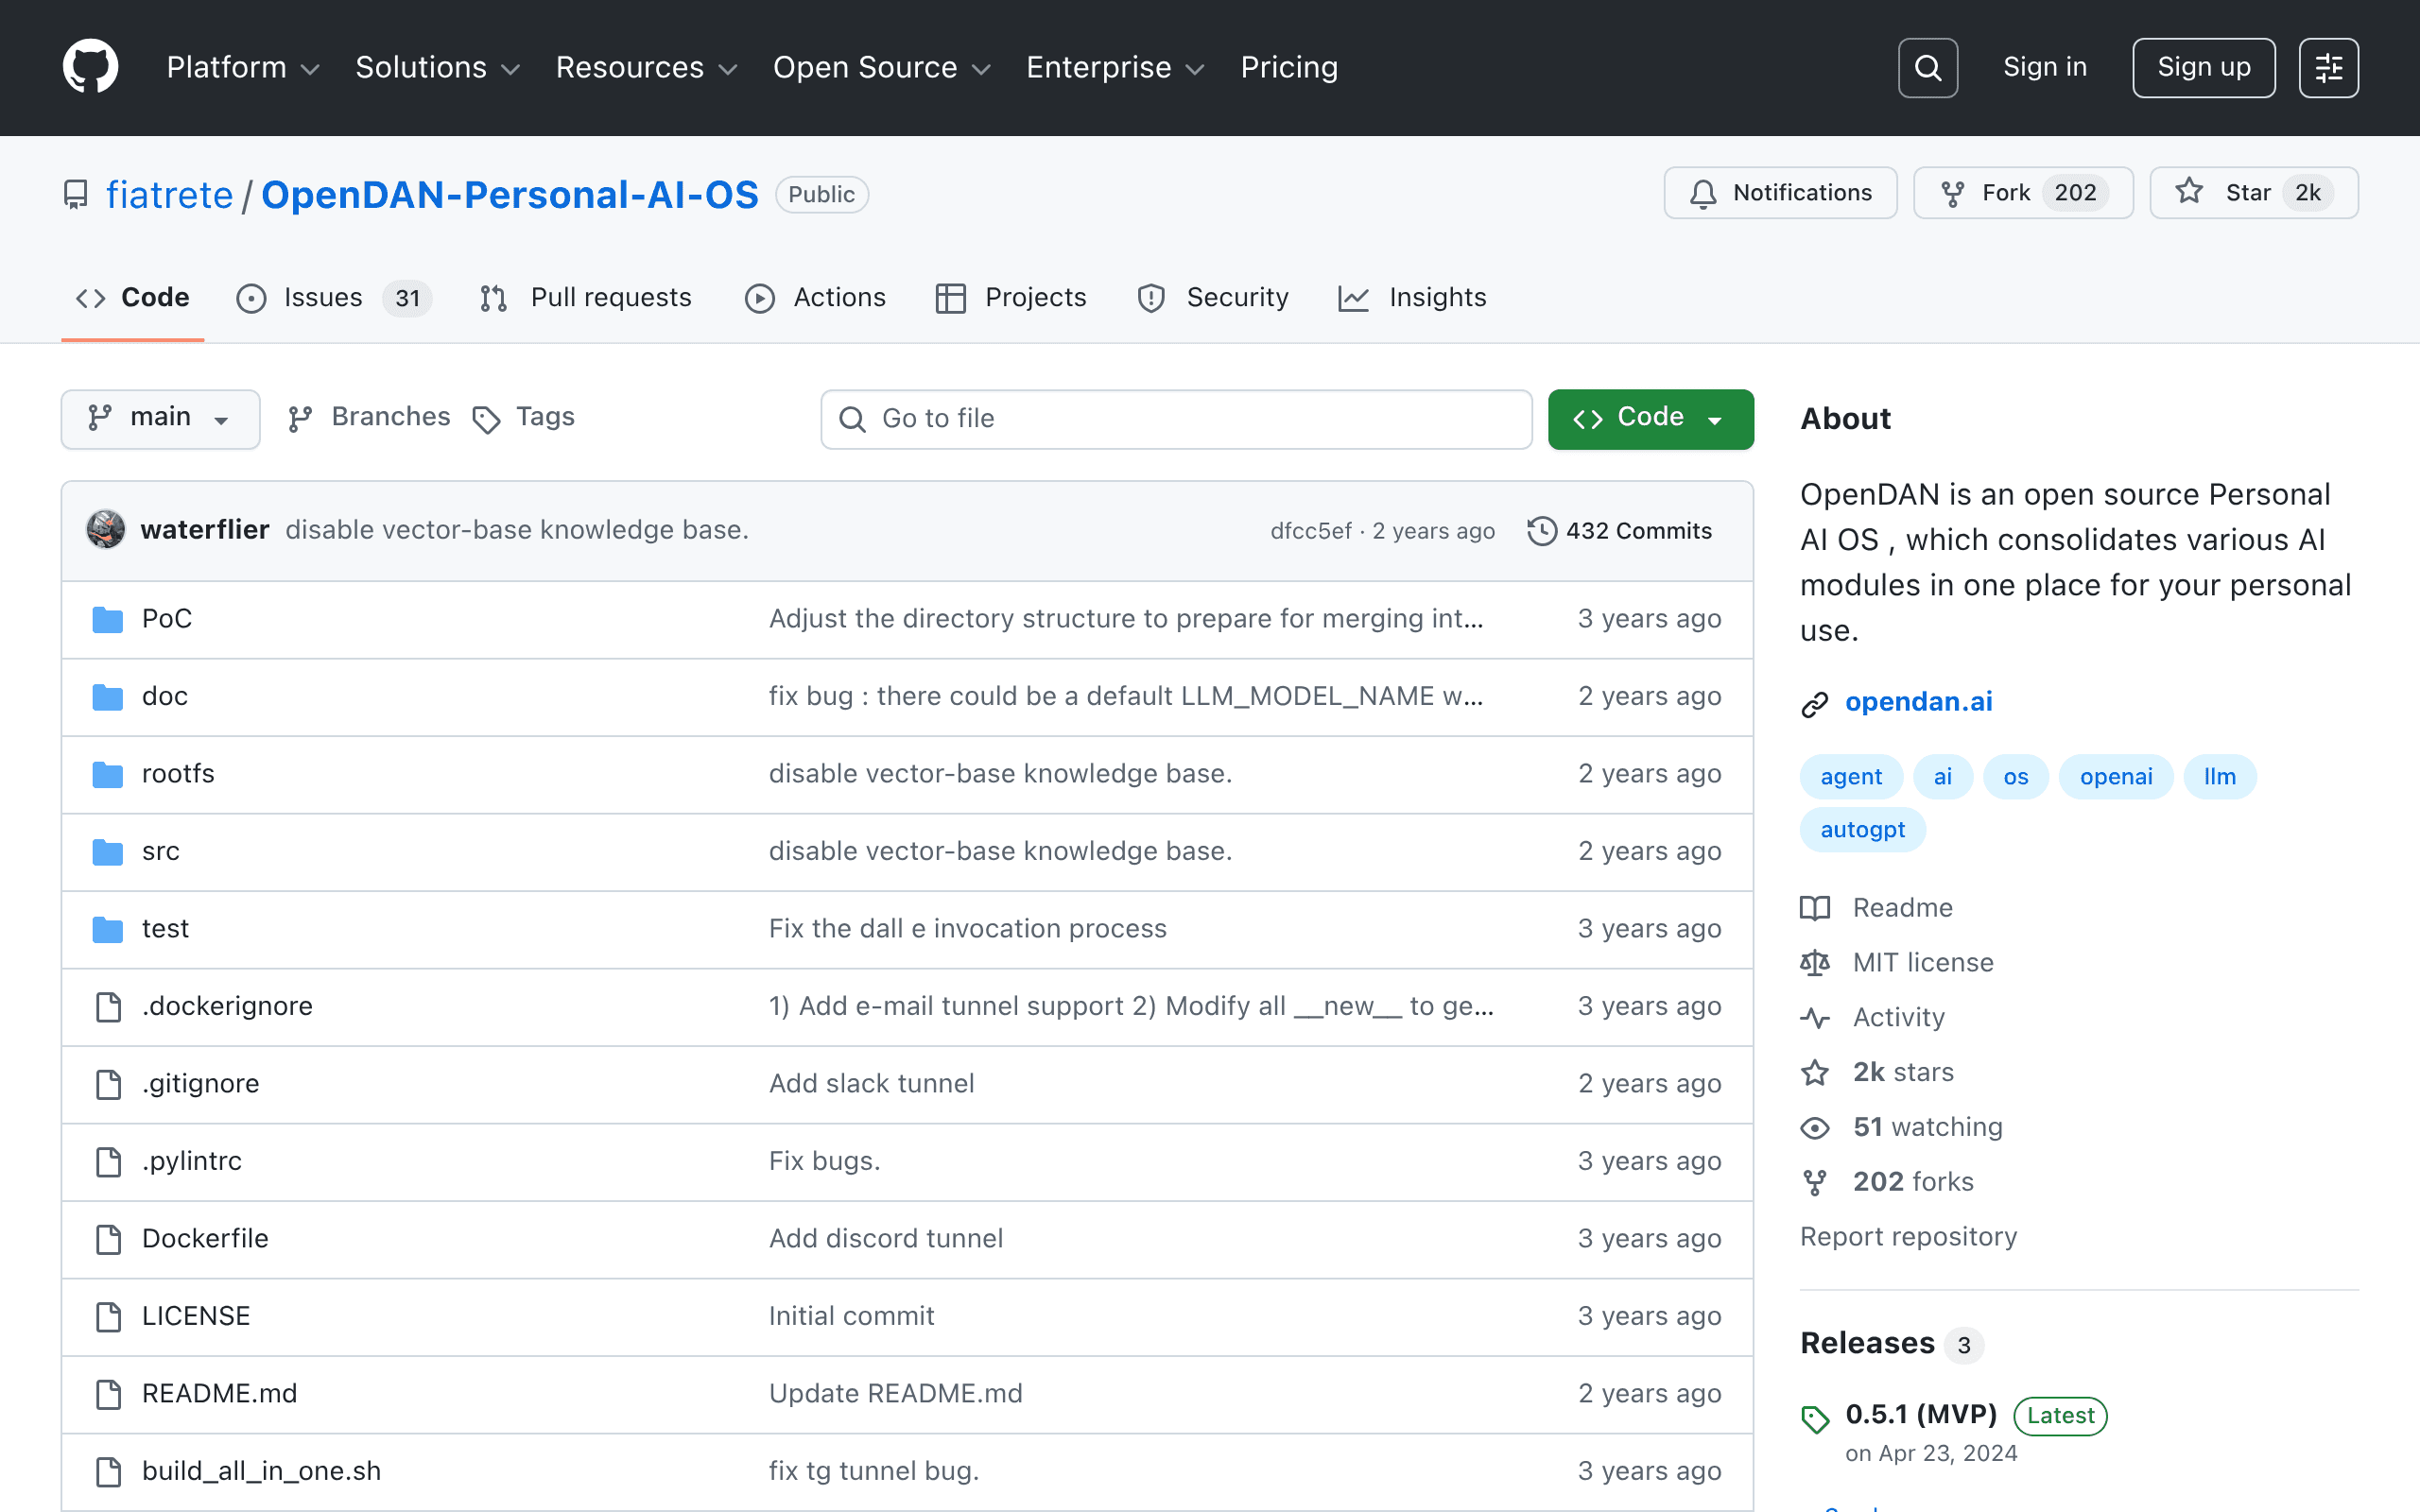This screenshot has height=1512, width=2420.
Task: Select the os topic tag
Action: click(2015, 777)
